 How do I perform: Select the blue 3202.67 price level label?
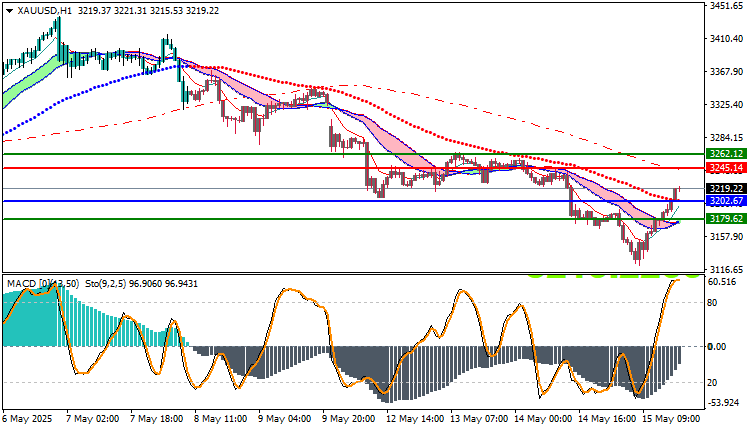point(726,201)
